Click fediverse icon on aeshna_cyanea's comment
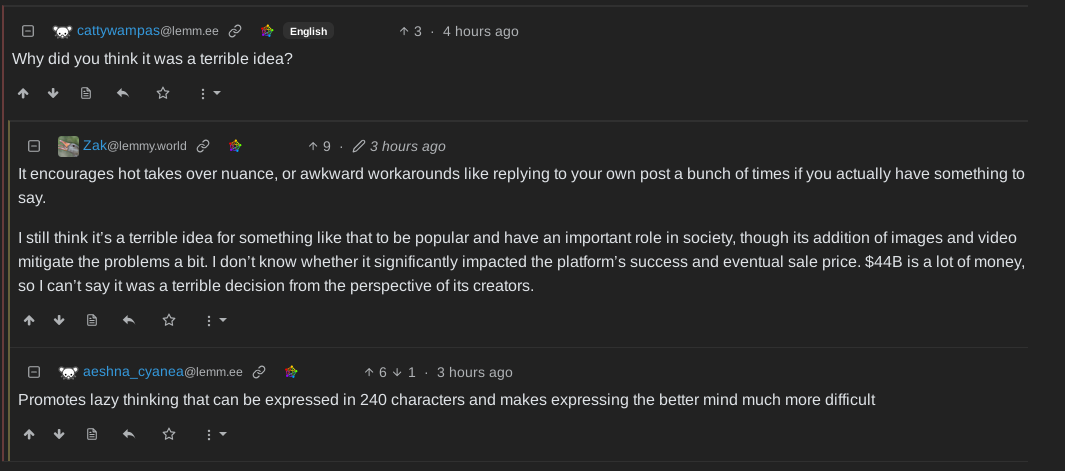This screenshot has width=1065, height=471. pyautogui.click(x=291, y=372)
